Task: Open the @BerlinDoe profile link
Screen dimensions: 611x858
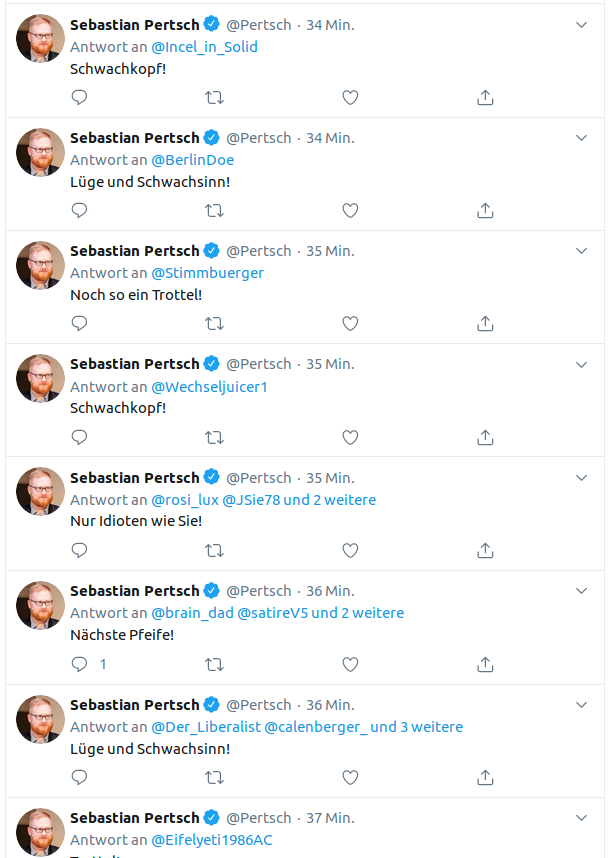Action: pos(192,159)
